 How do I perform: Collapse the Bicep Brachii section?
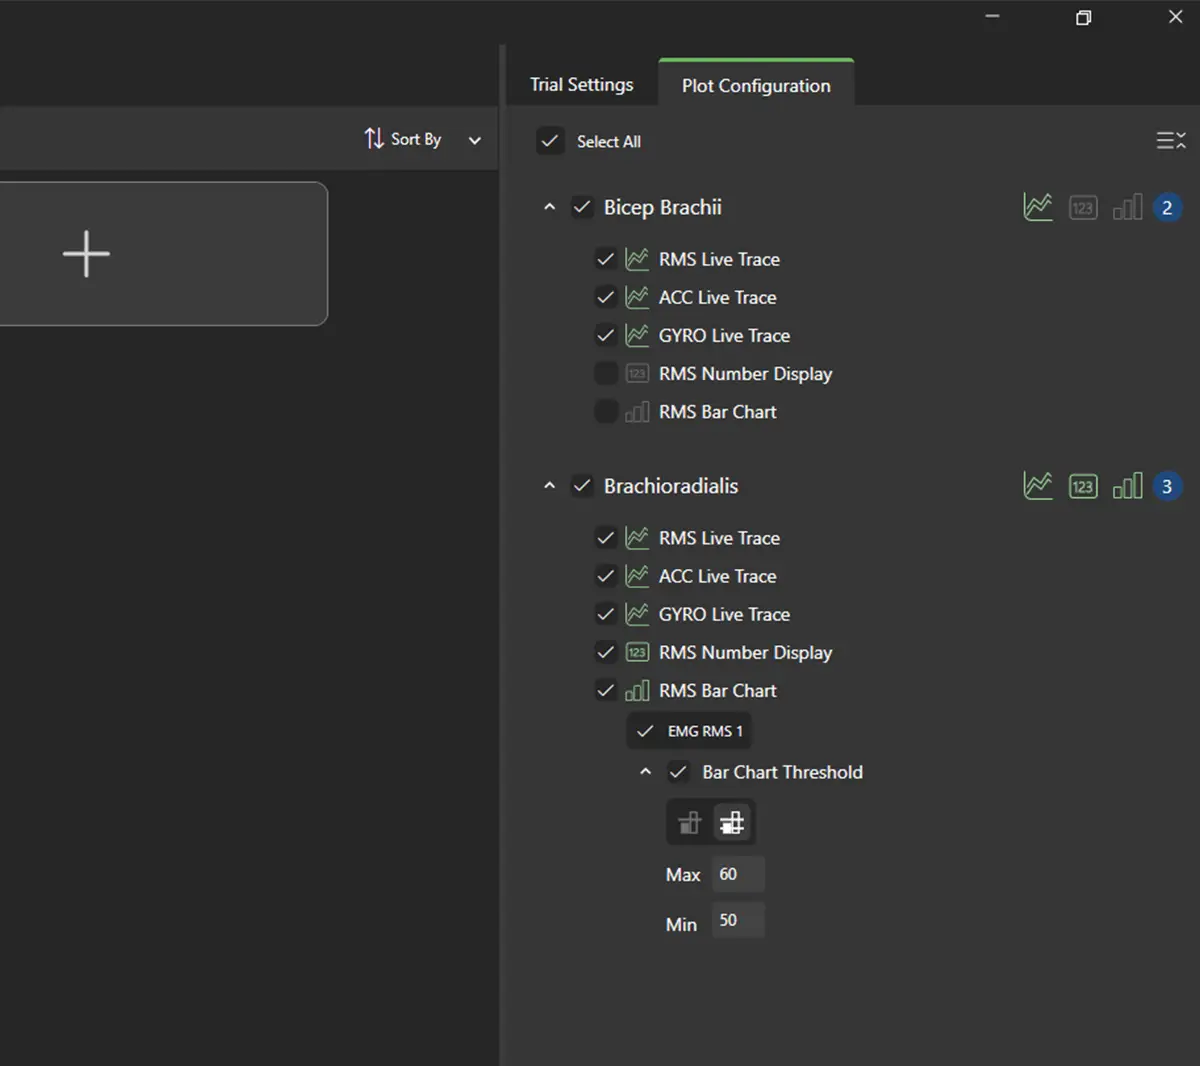(549, 207)
